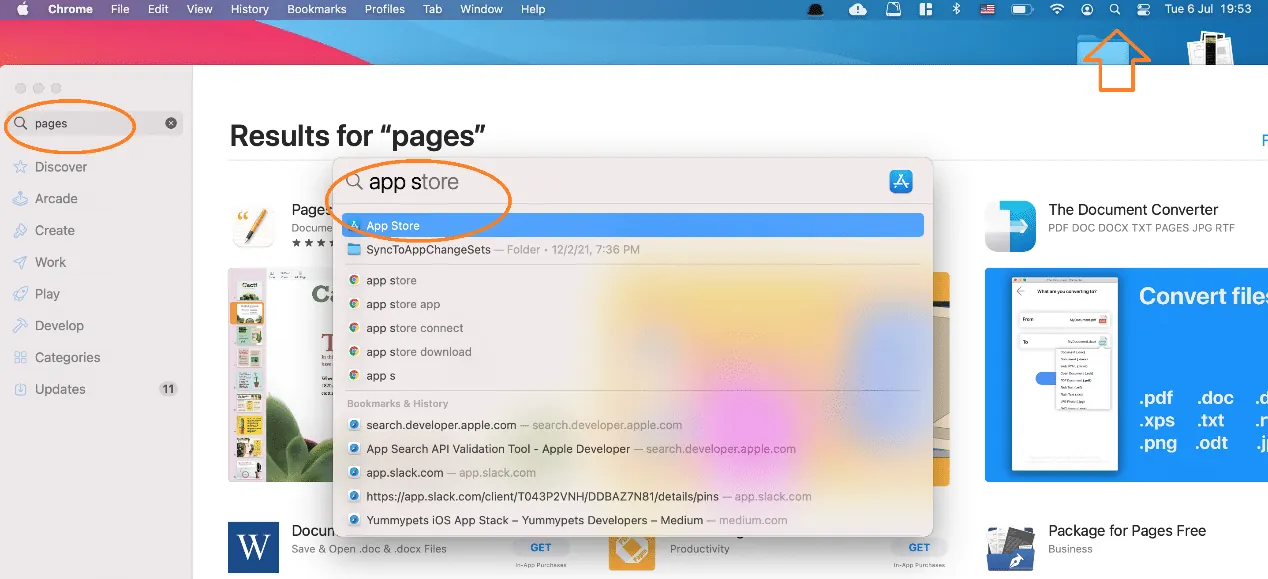Choose the 'app s' suggestion
Viewport: 1268px width, 579px height.
(633, 376)
